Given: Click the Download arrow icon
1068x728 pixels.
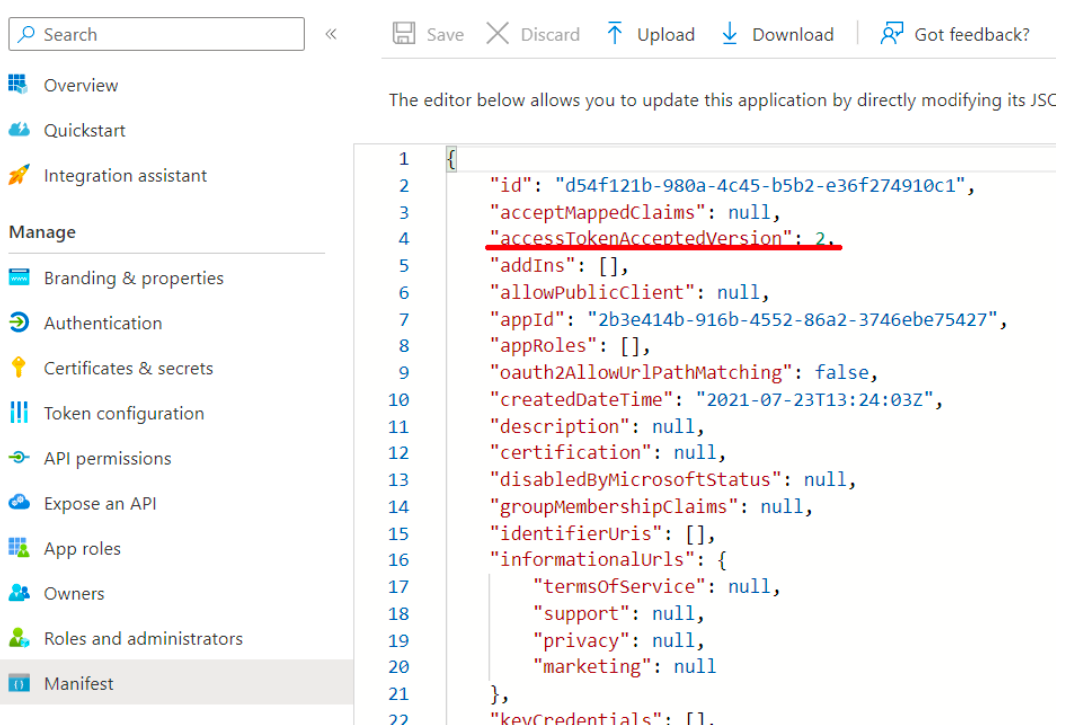Looking at the screenshot, I should click(729, 33).
